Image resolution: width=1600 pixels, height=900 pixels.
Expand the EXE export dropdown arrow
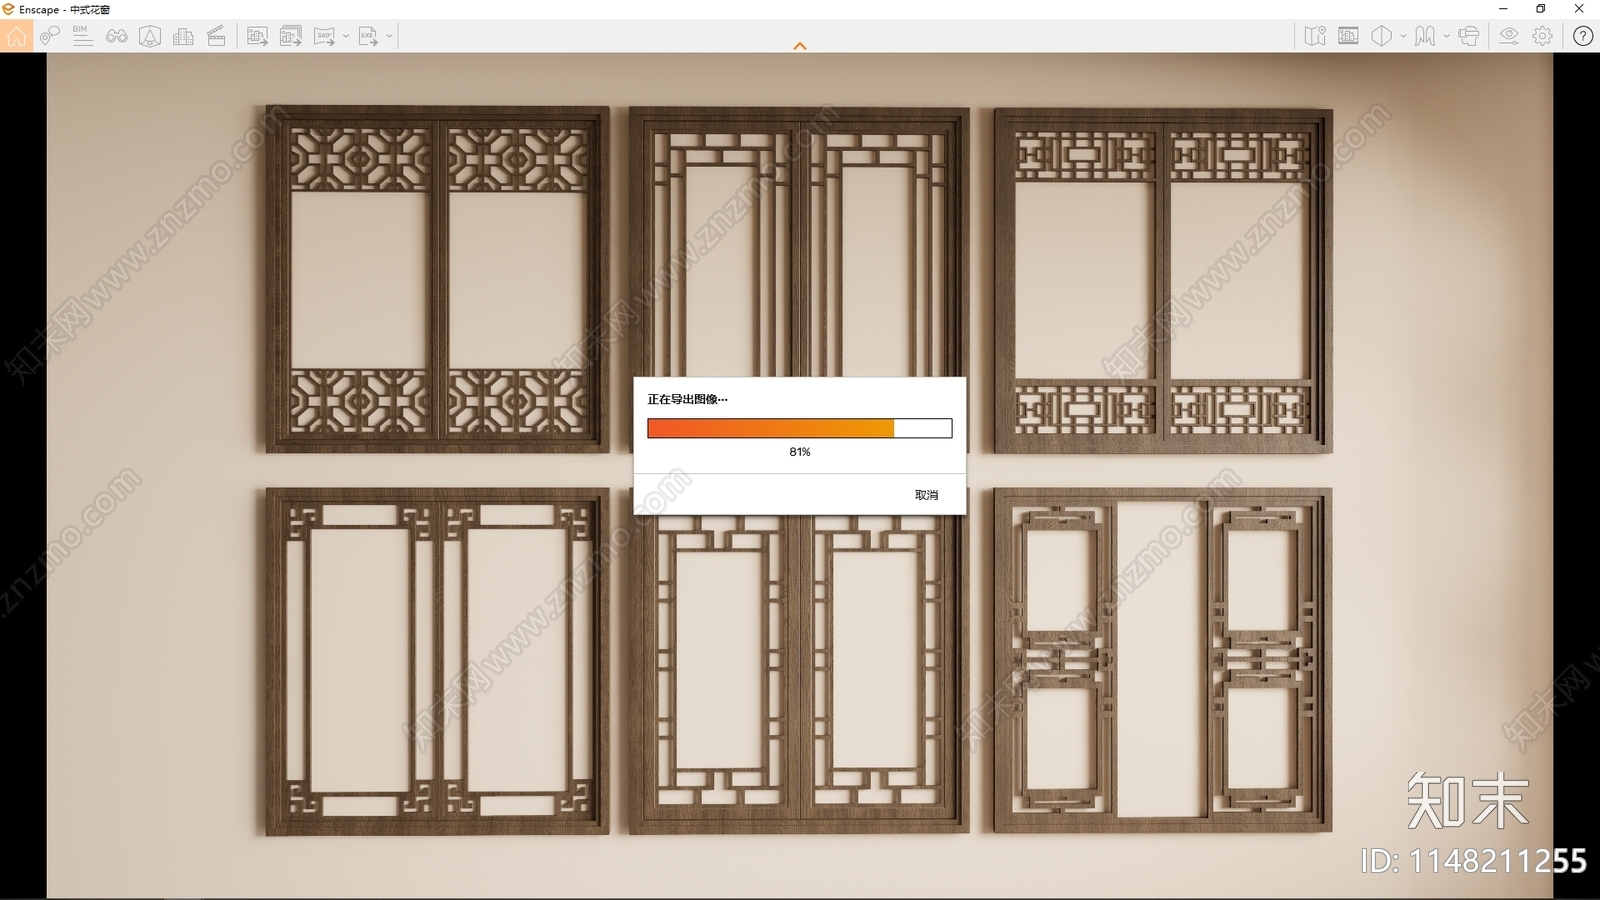pyautogui.click(x=389, y=37)
